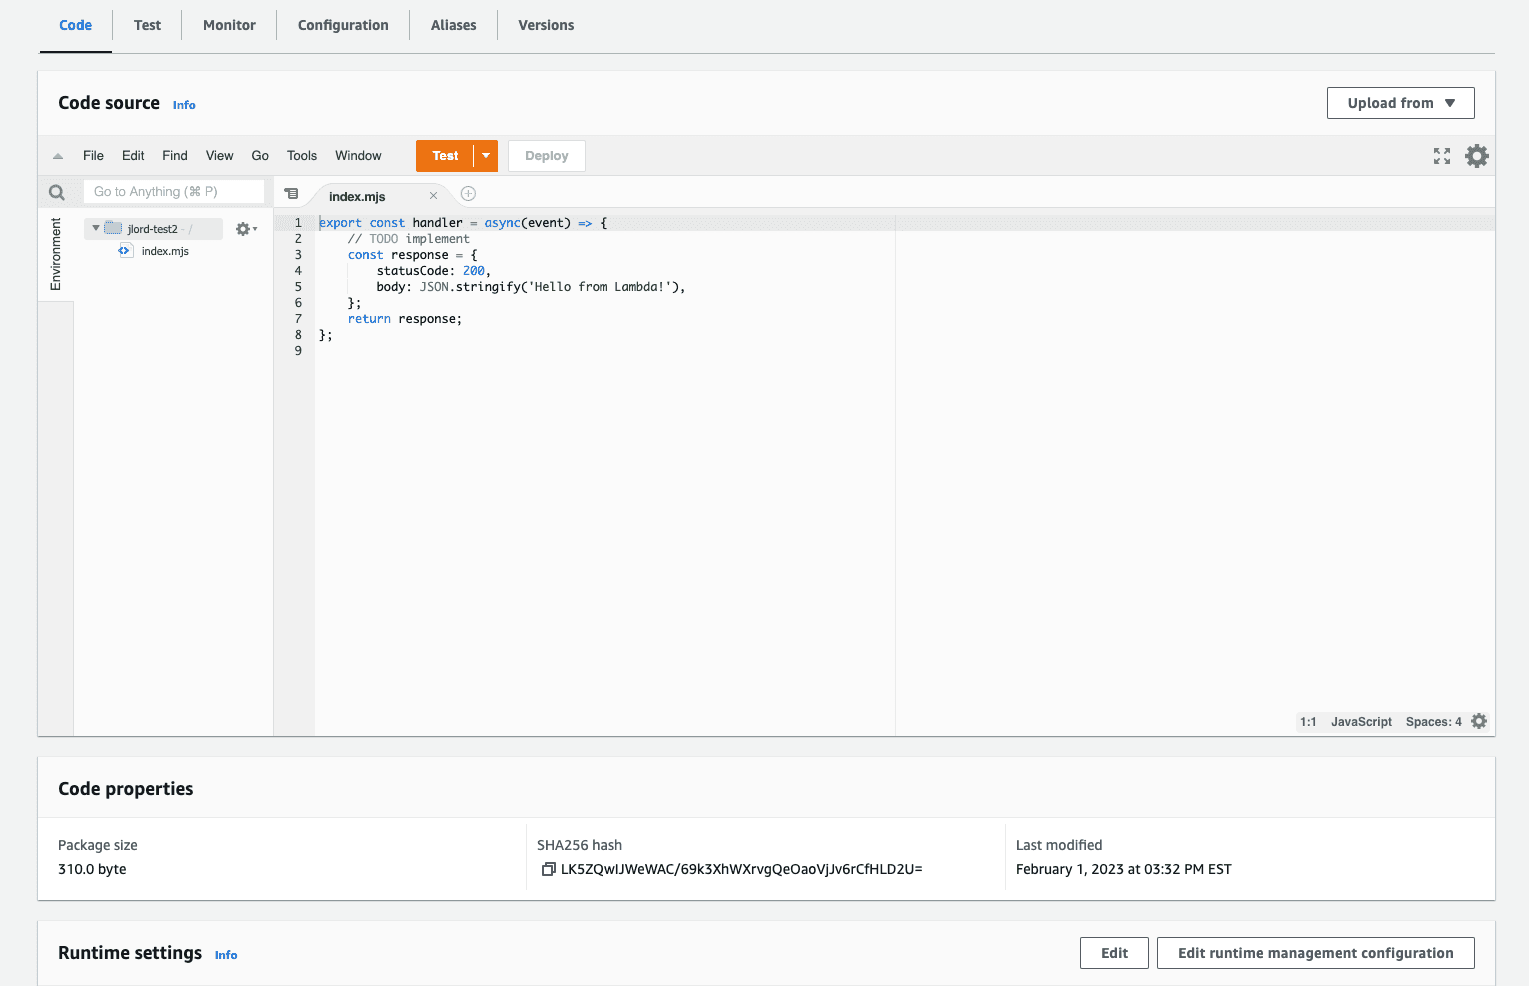Open the Tools menu

coord(301,156)
